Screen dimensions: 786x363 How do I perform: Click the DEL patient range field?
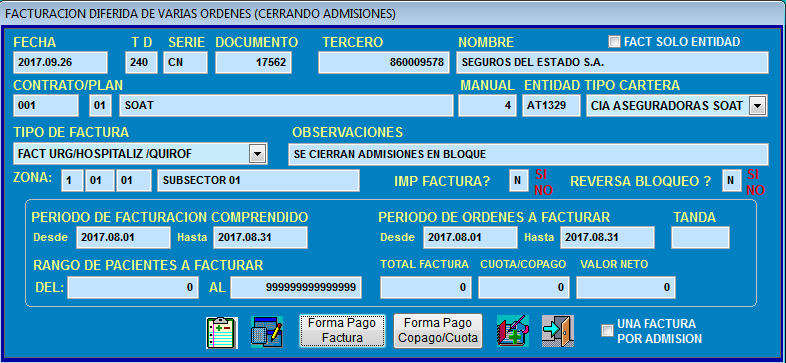pos(133,288)
